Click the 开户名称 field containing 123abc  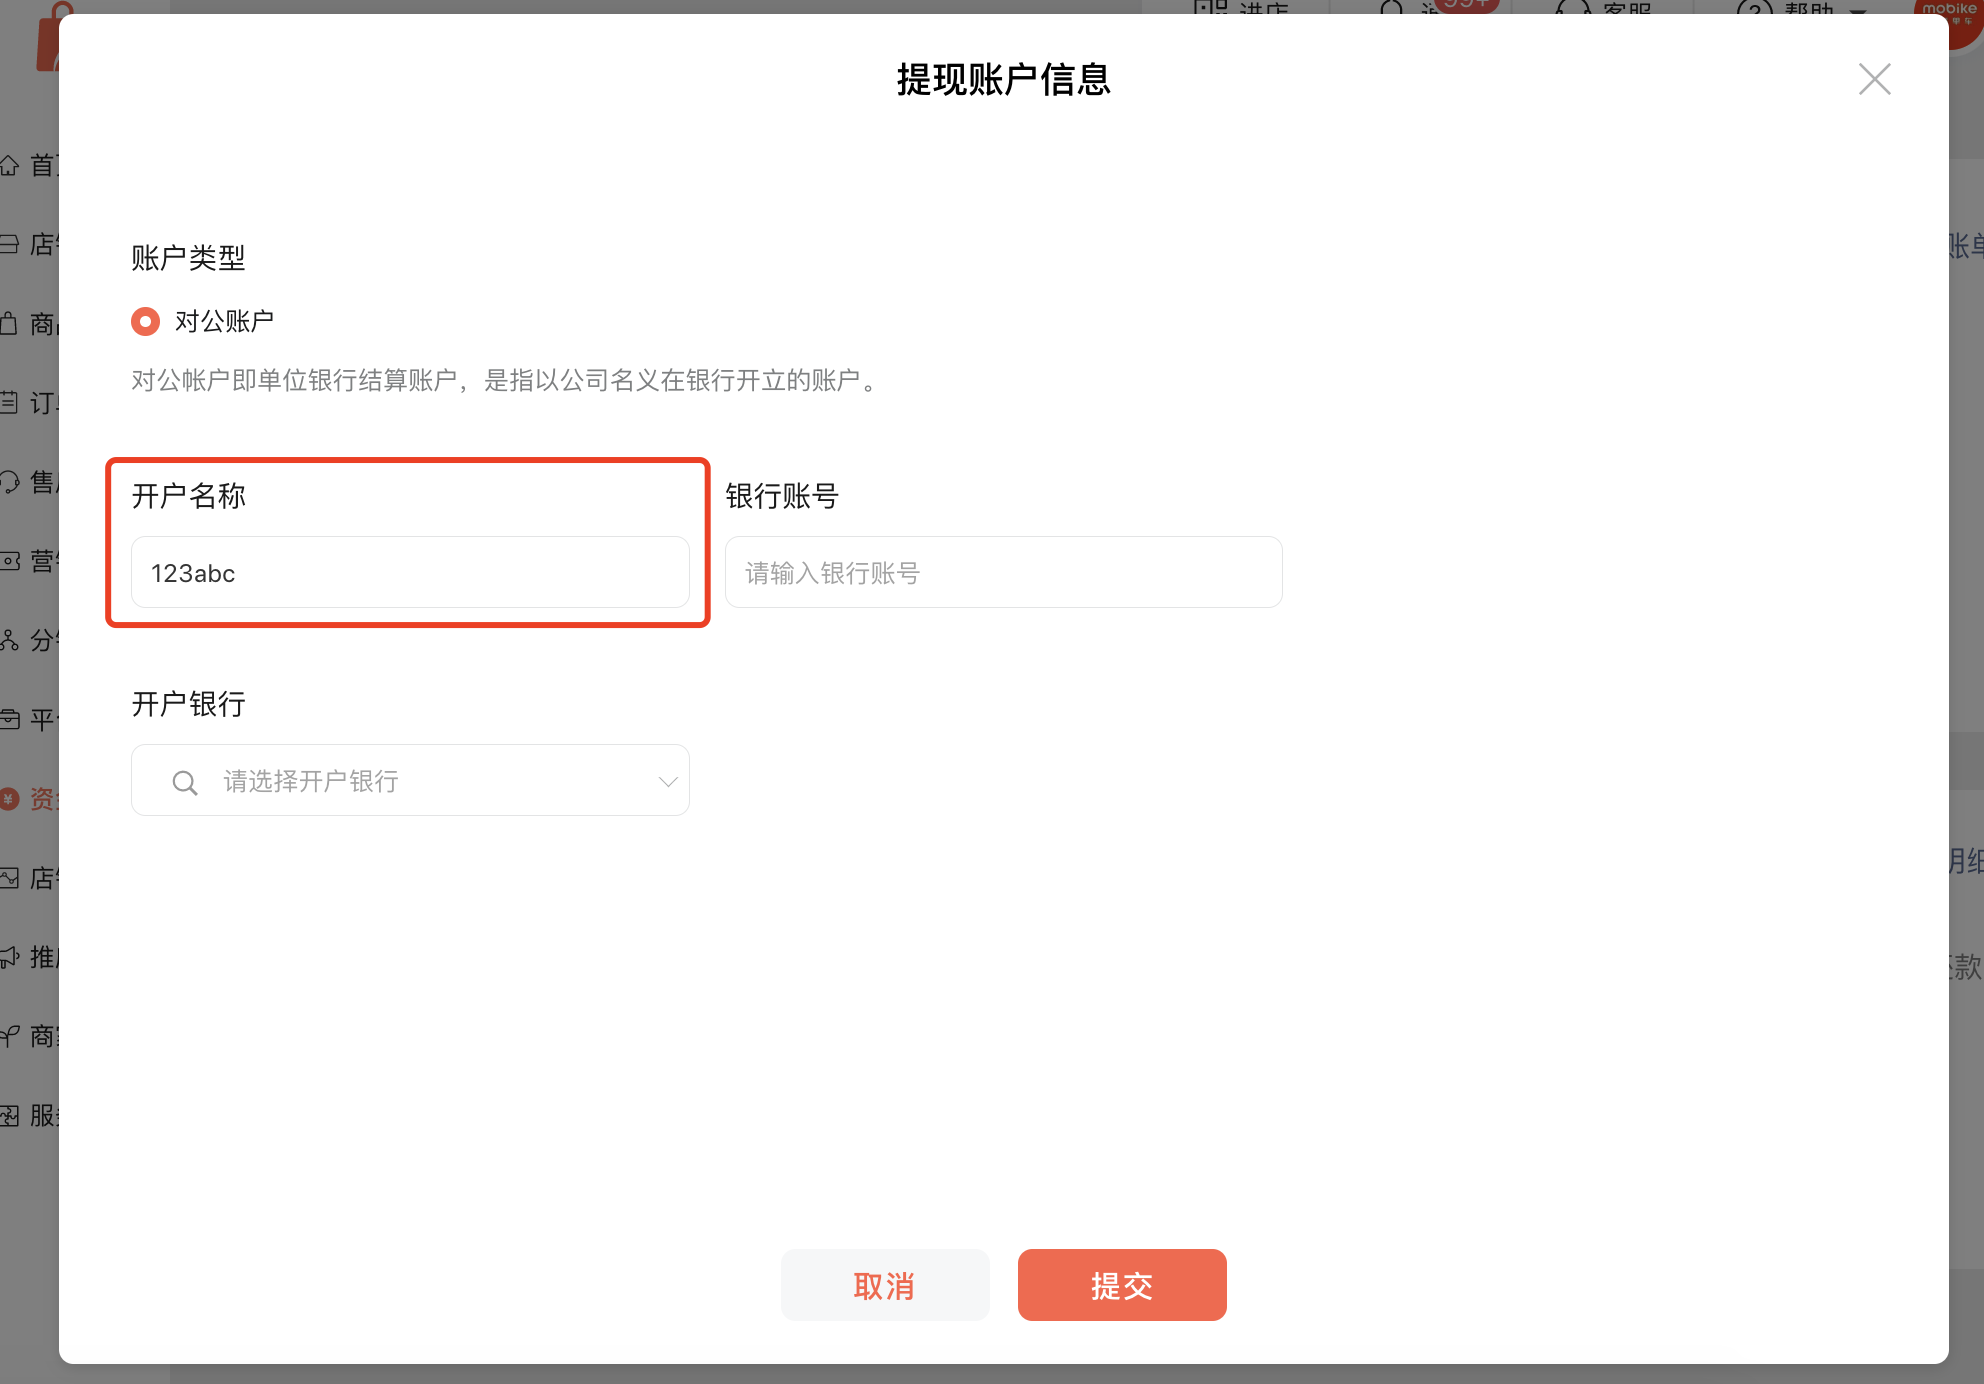point(410,573)
